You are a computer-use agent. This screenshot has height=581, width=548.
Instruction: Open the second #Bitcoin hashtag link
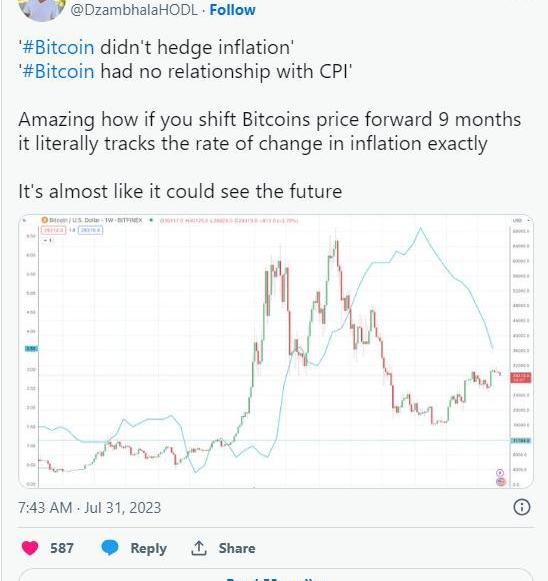click(x=58, y=71)
